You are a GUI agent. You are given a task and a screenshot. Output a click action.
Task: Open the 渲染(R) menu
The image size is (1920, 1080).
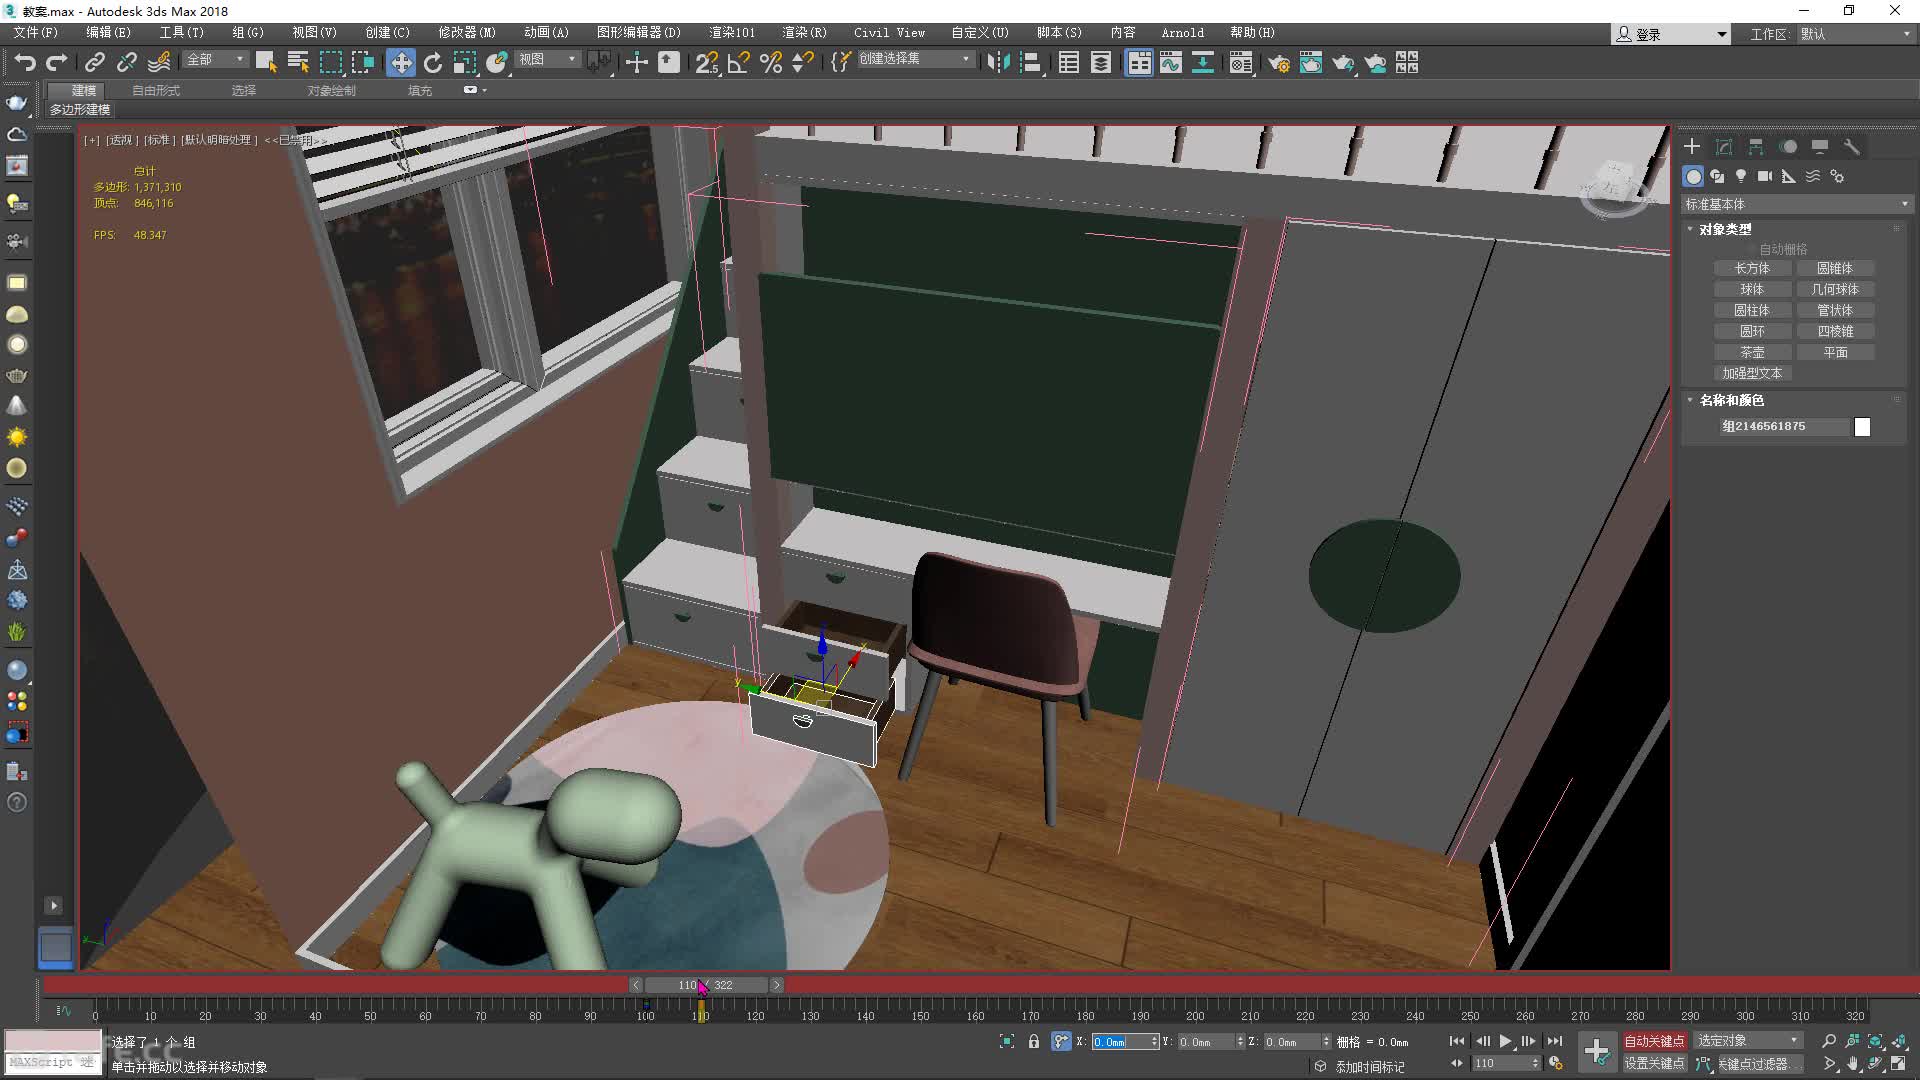(804, 33)
